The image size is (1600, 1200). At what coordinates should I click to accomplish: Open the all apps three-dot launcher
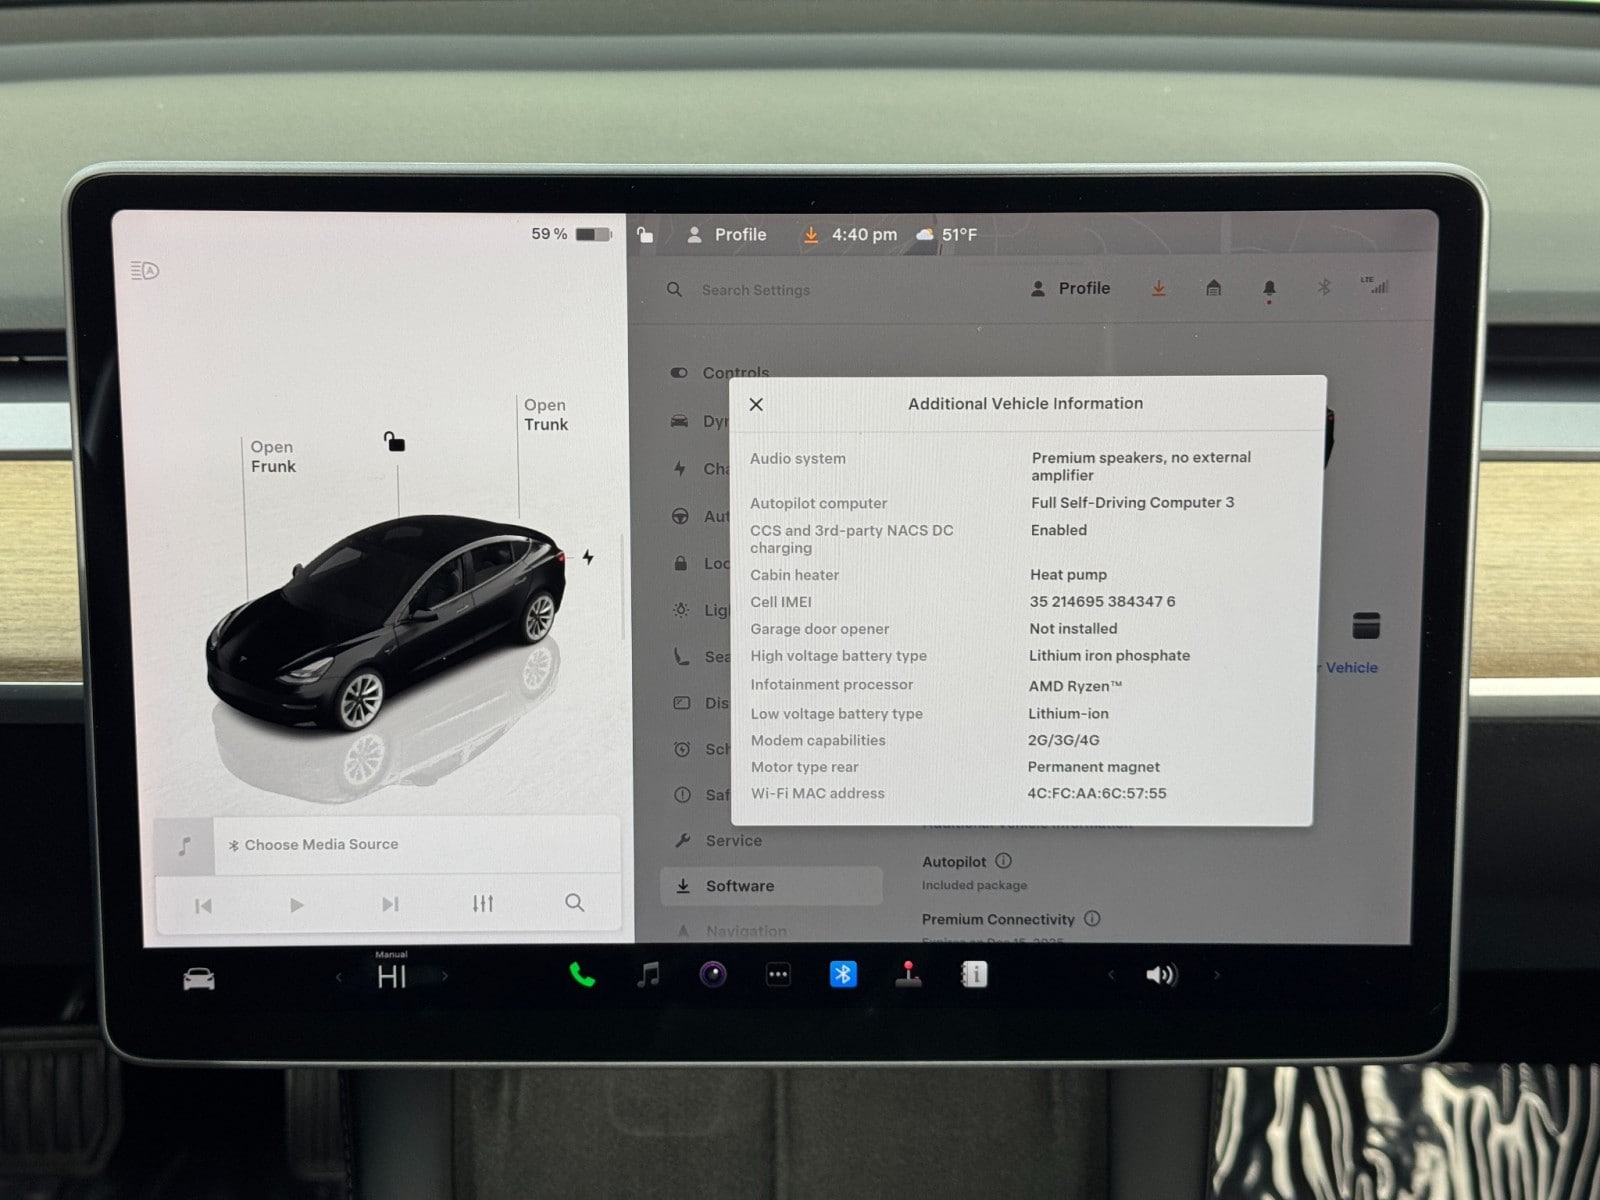(778, 975)
